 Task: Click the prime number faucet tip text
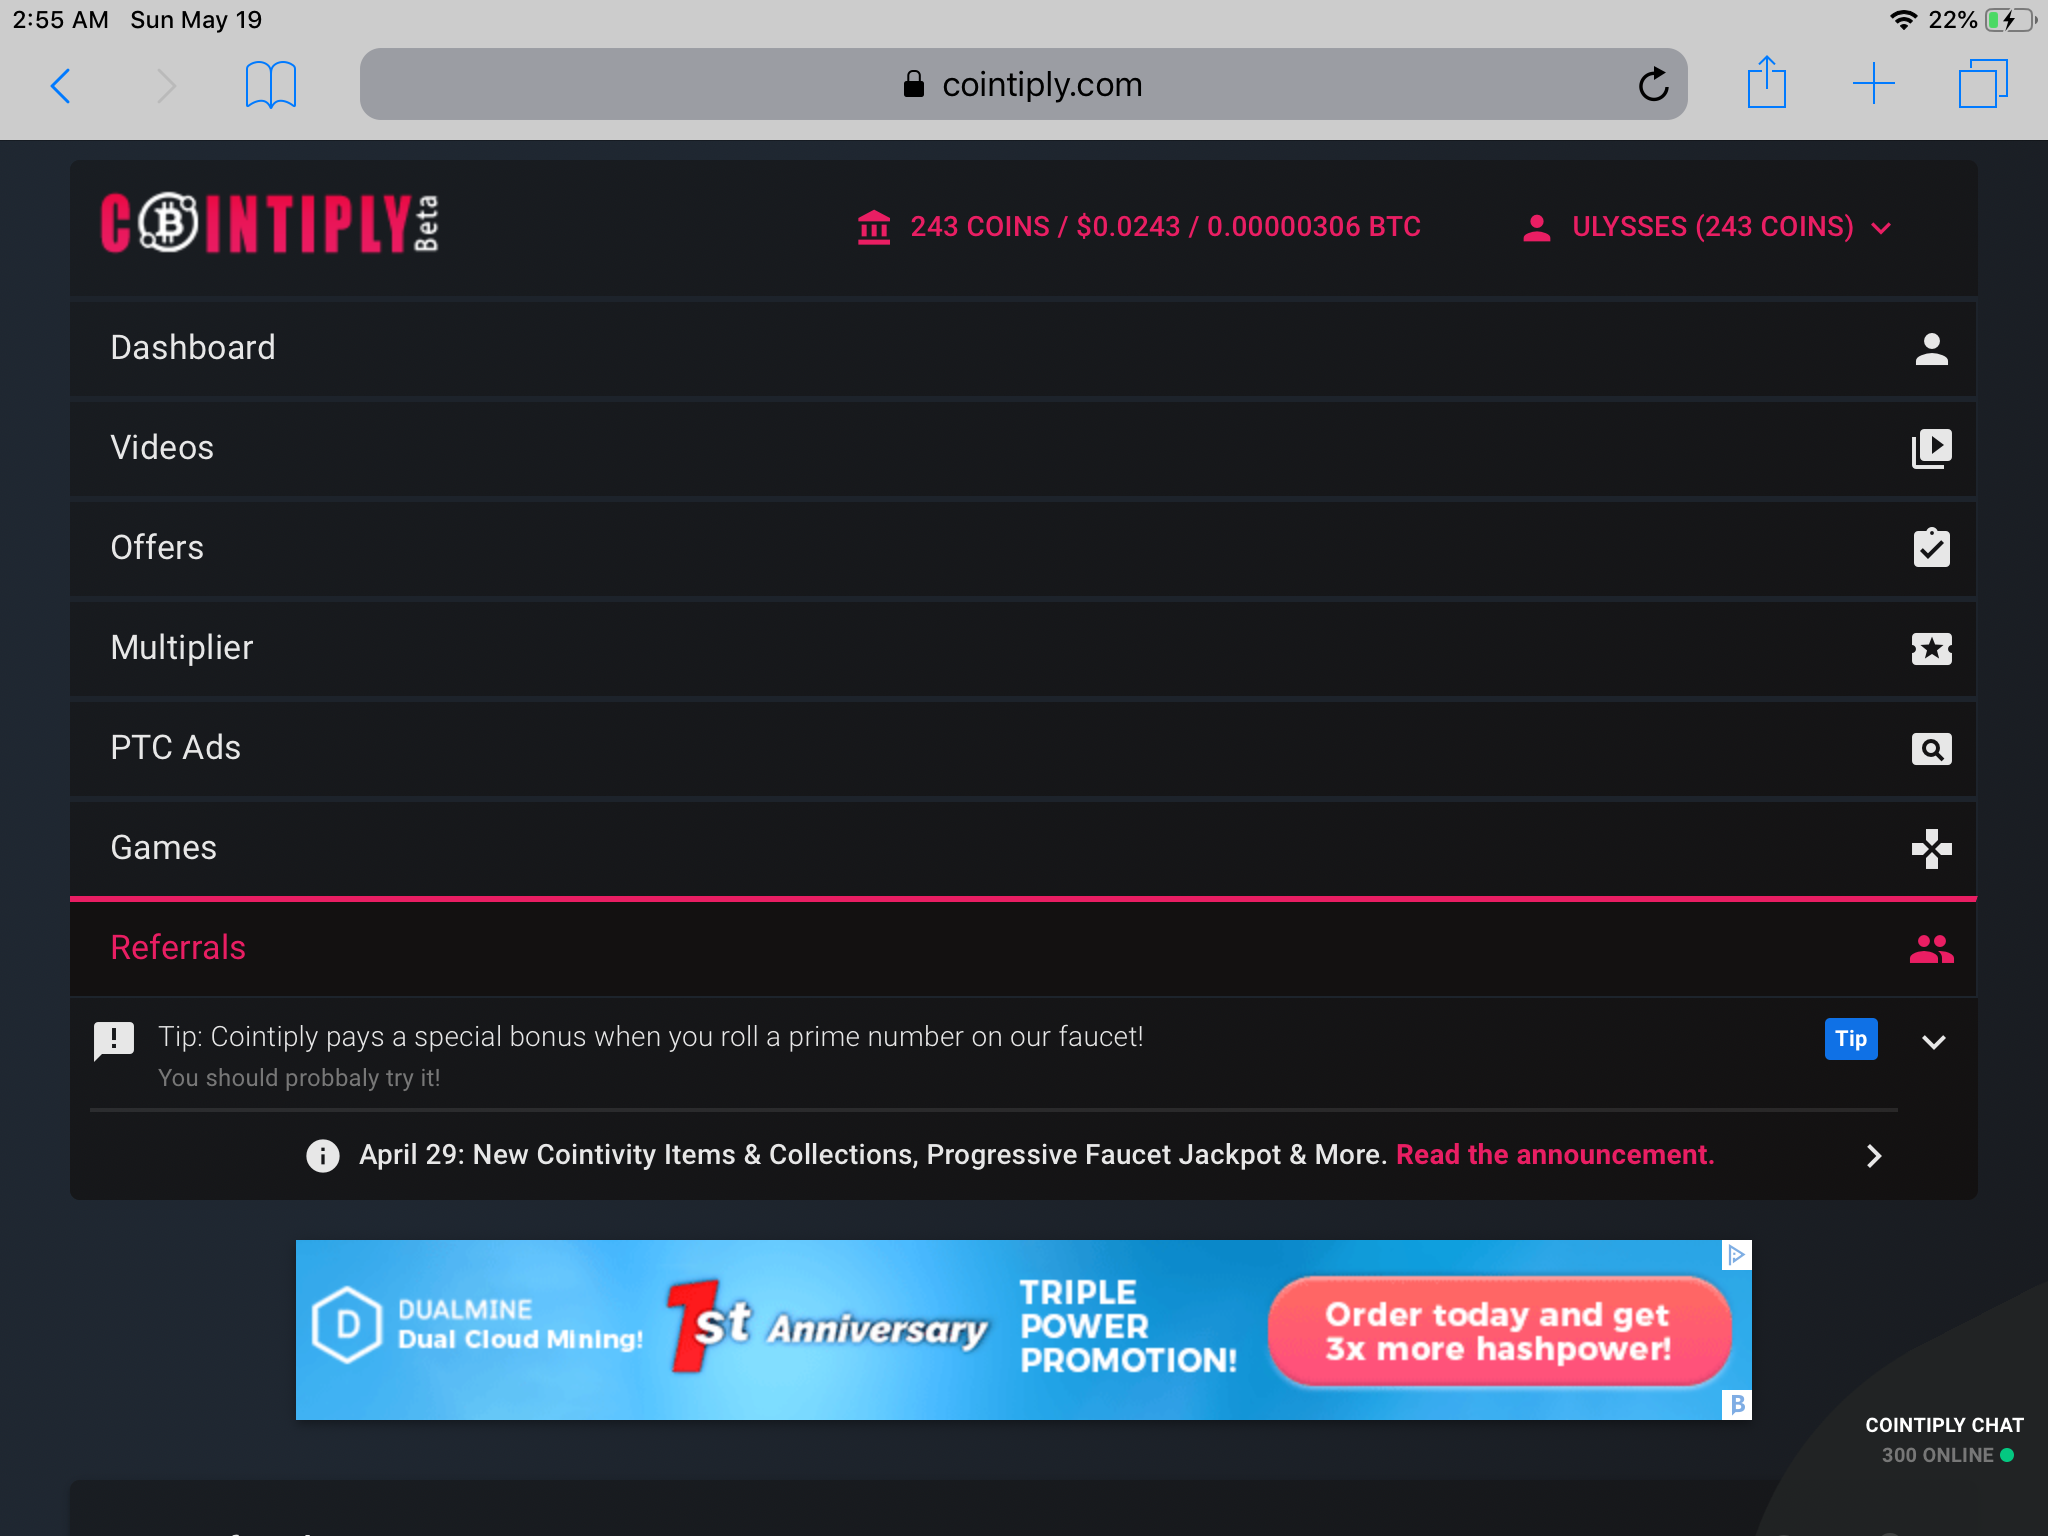[651, 1037]
